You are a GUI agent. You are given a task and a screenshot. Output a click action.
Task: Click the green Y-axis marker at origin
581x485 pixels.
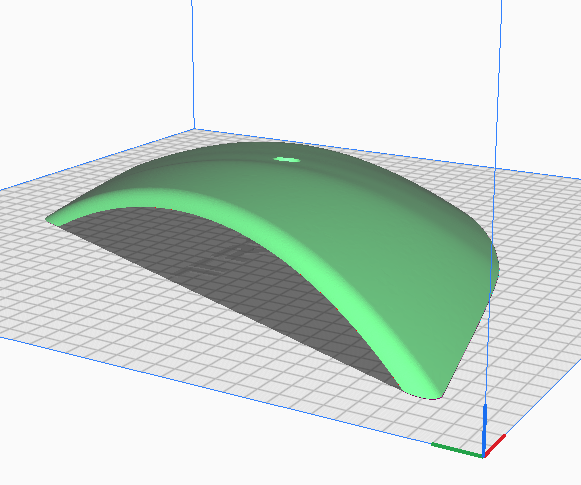pyautogui.click(x=458, y=450)
